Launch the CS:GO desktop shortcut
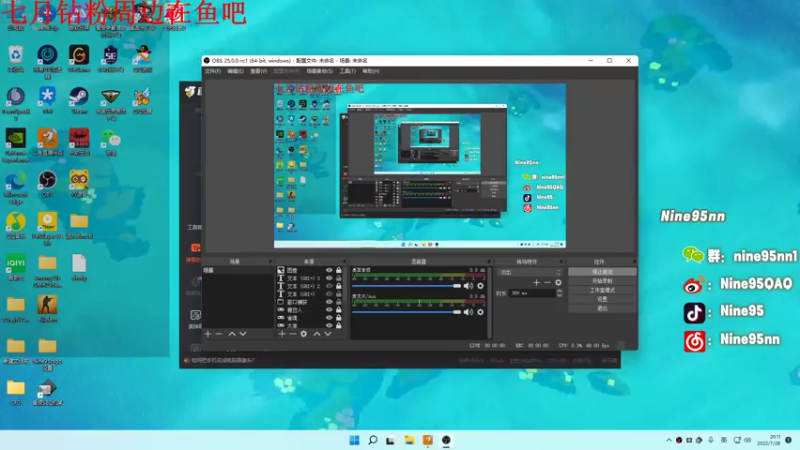Image resolution: width=800 pixels, height=450 pixels. [x=47, y=309]
